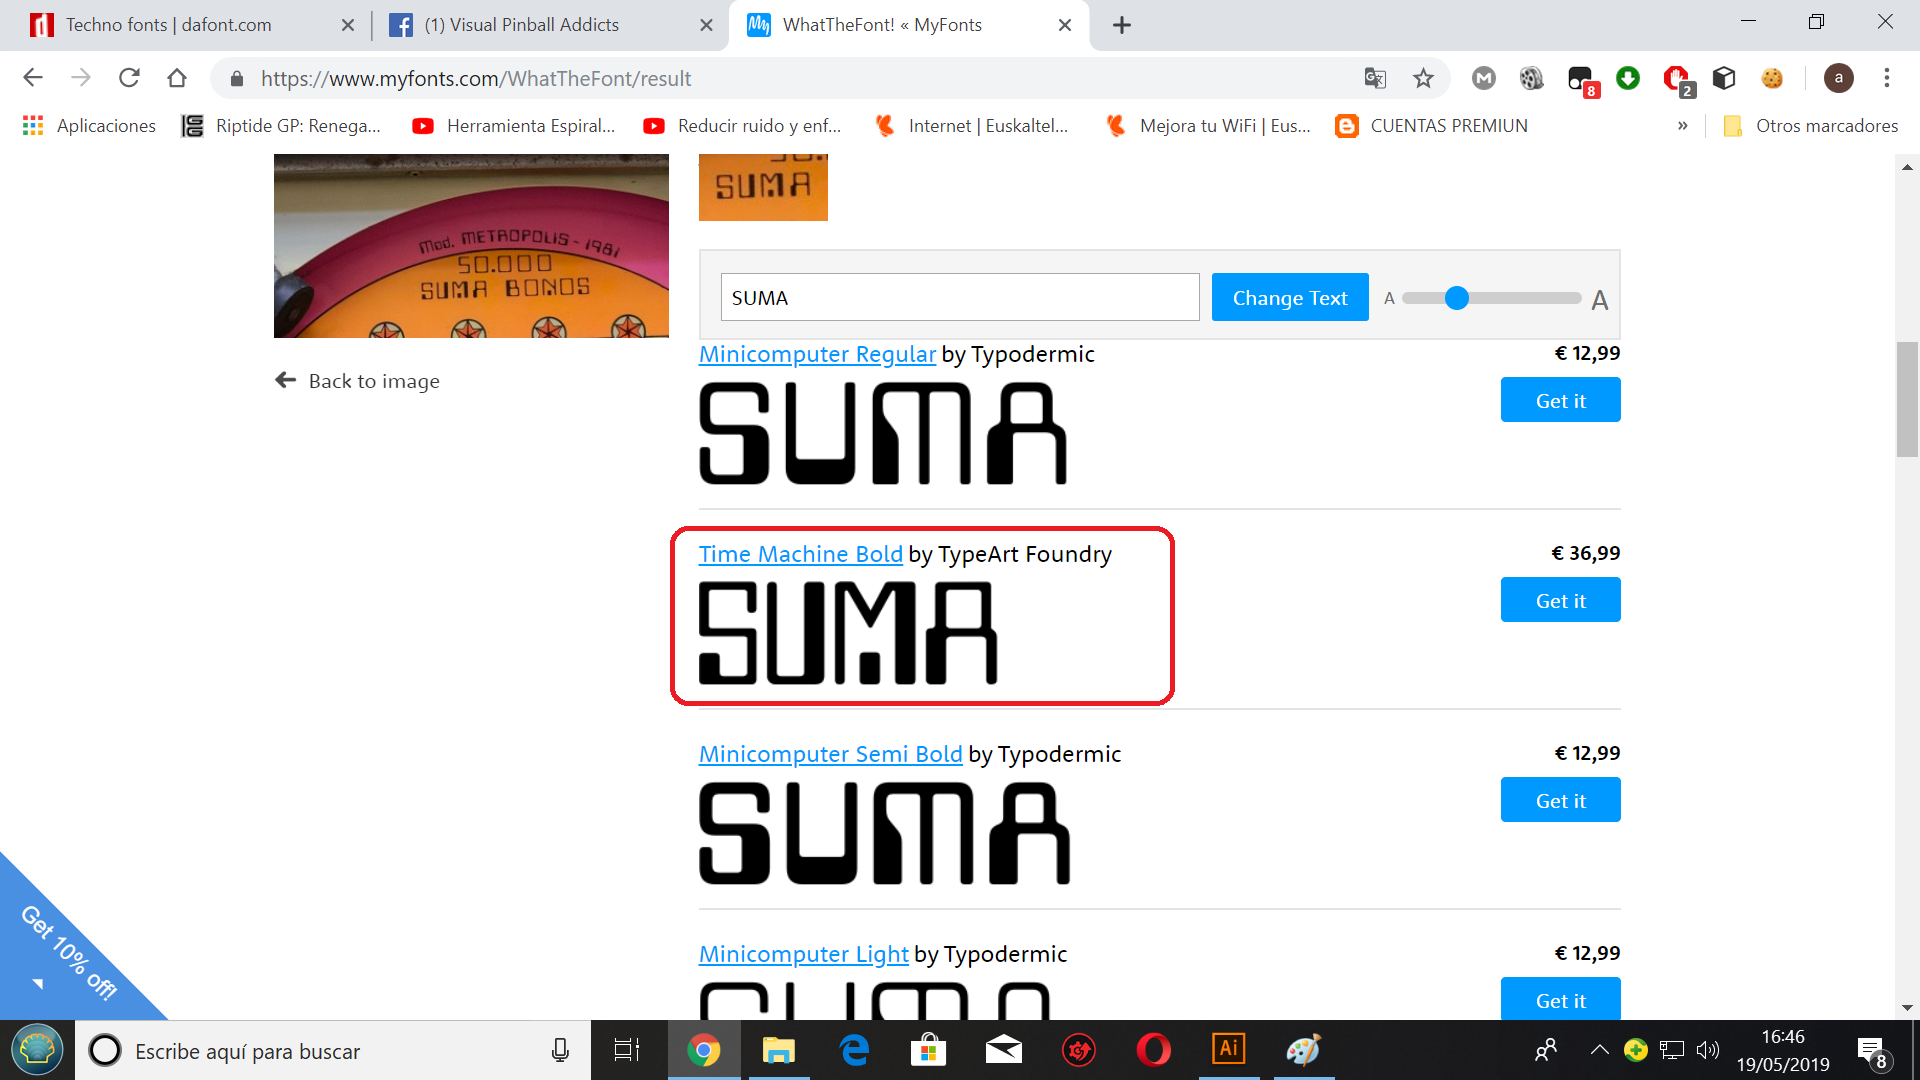Click the address bar URL
This screenshot has height=1080, width=1920.
(x=476, y=79)
